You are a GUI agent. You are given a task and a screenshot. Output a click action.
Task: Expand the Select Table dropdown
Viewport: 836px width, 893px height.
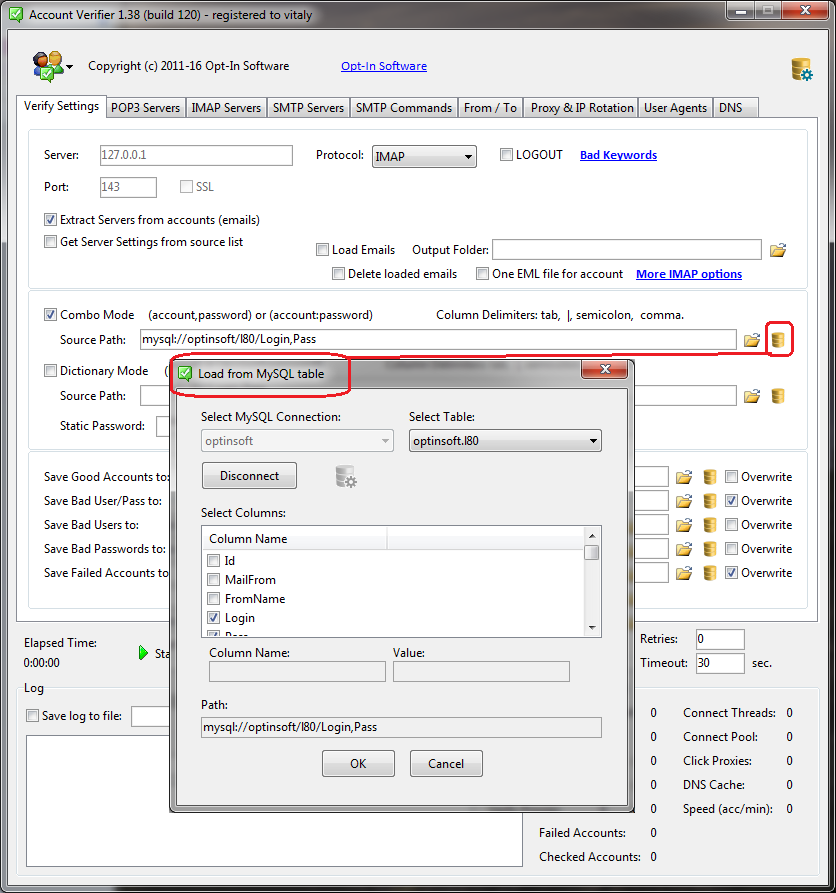coord(505,440)
